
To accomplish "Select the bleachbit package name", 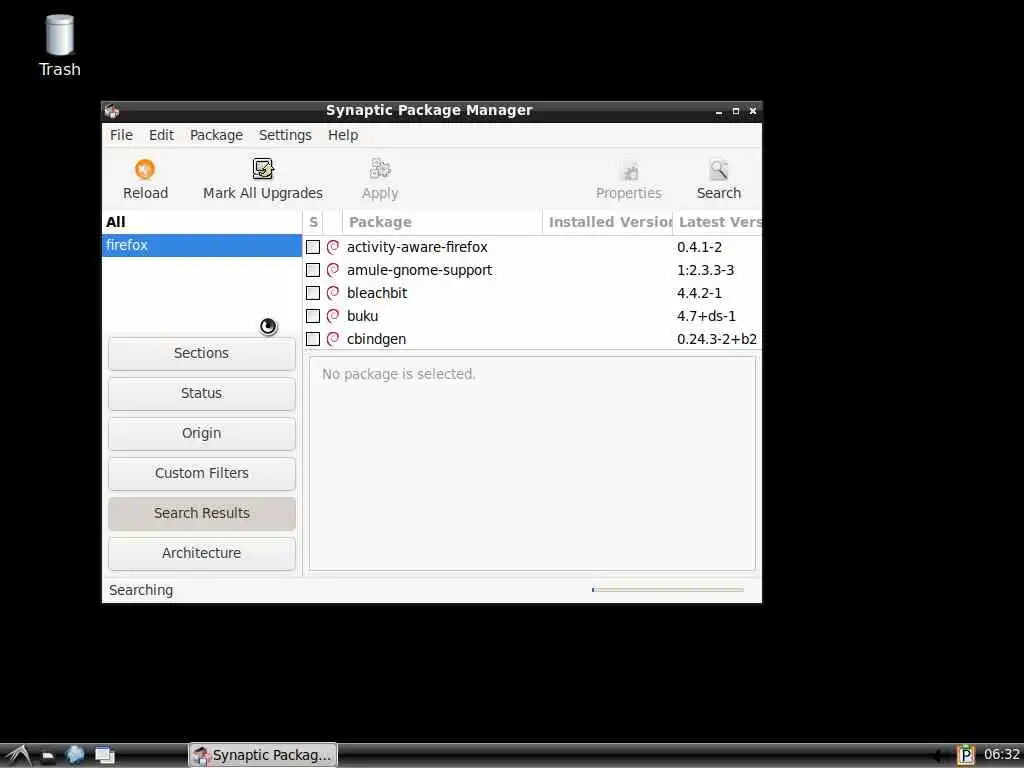I will pyautogui.click(x=377, y=293).
